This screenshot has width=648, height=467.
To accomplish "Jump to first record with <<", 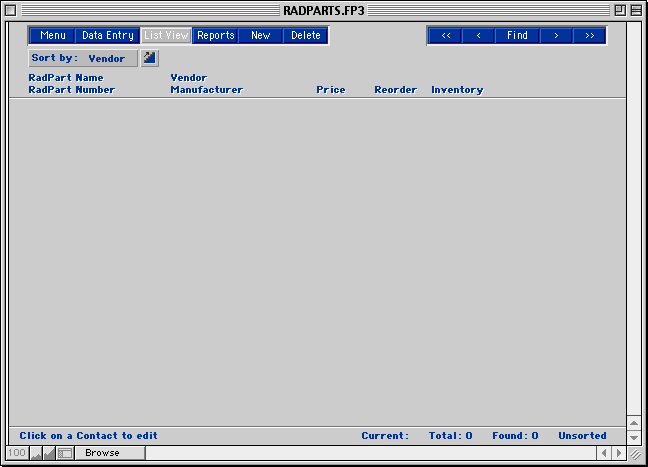I will (445, 36).
